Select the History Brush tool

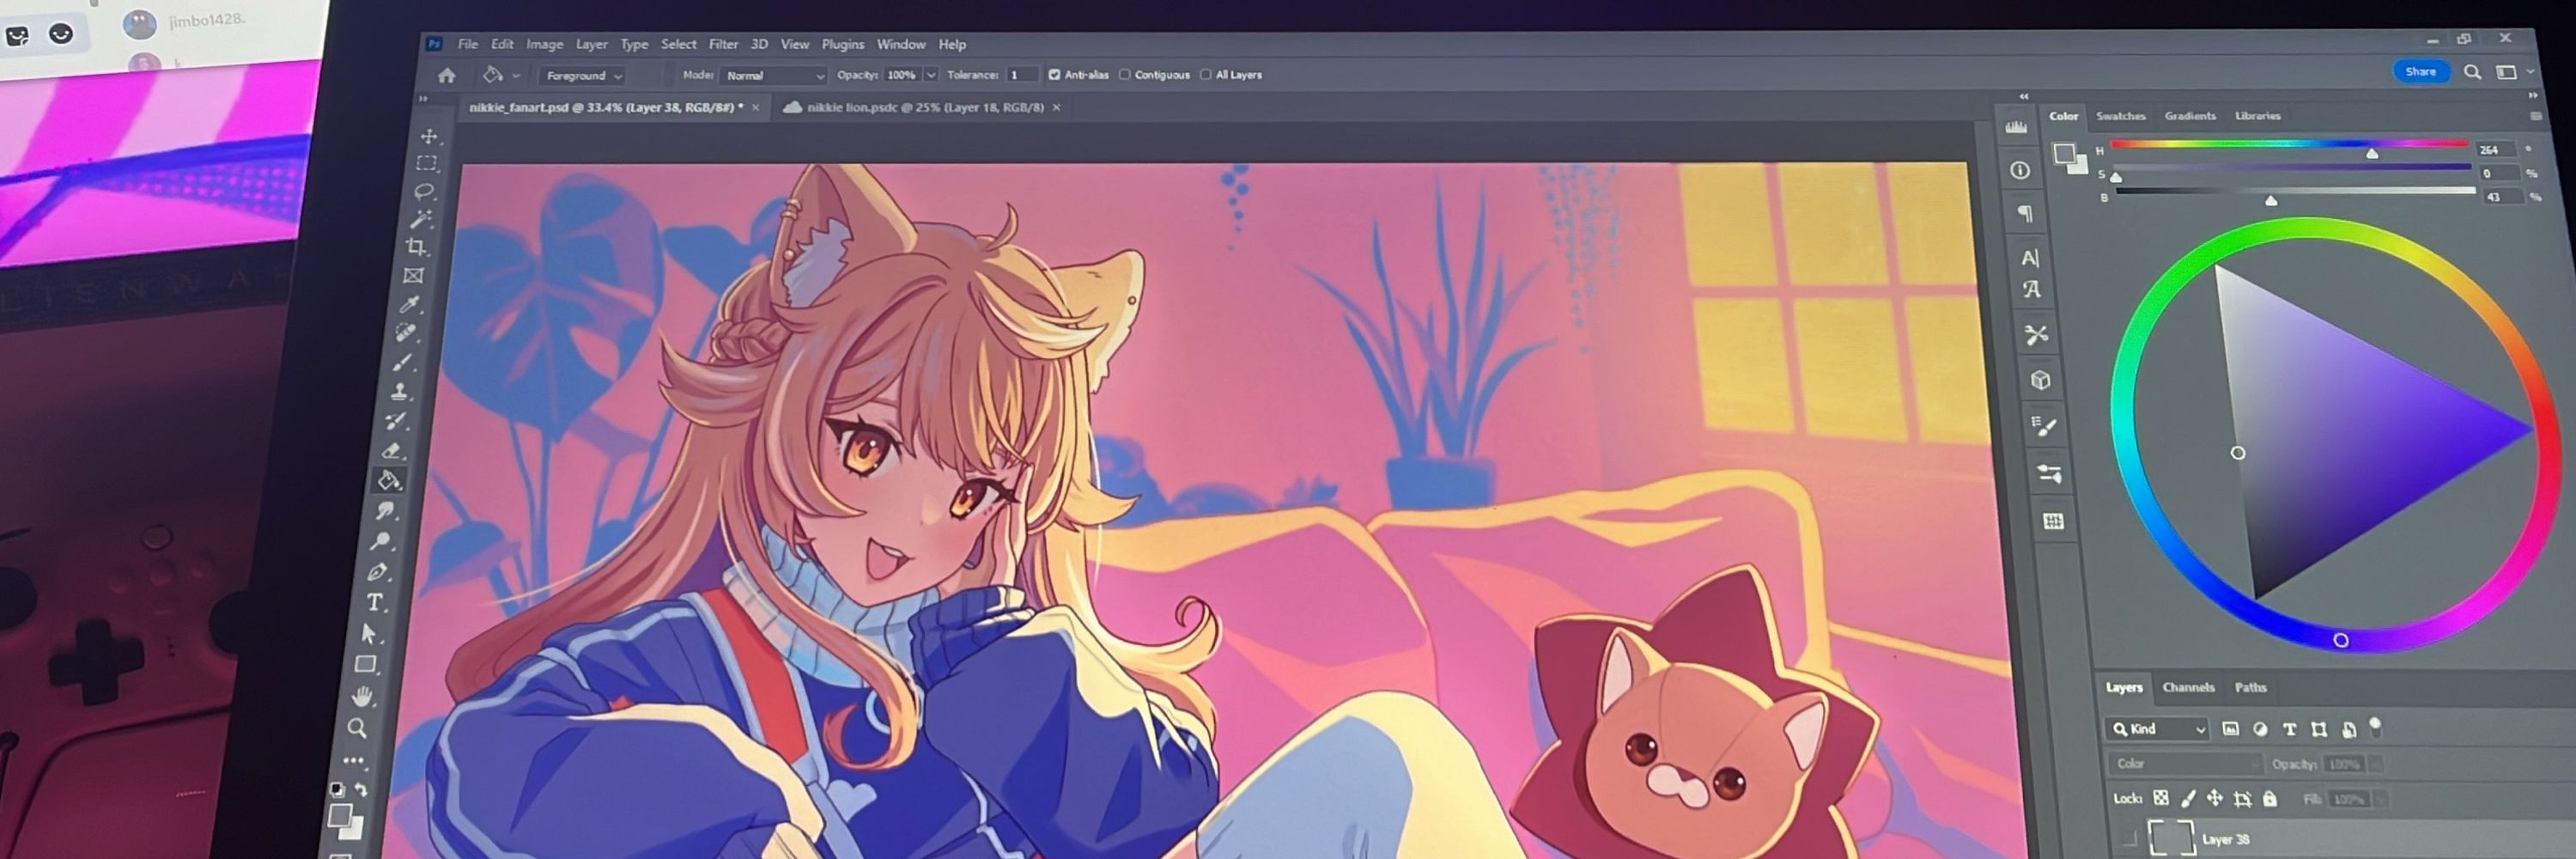tap(396, 421)
